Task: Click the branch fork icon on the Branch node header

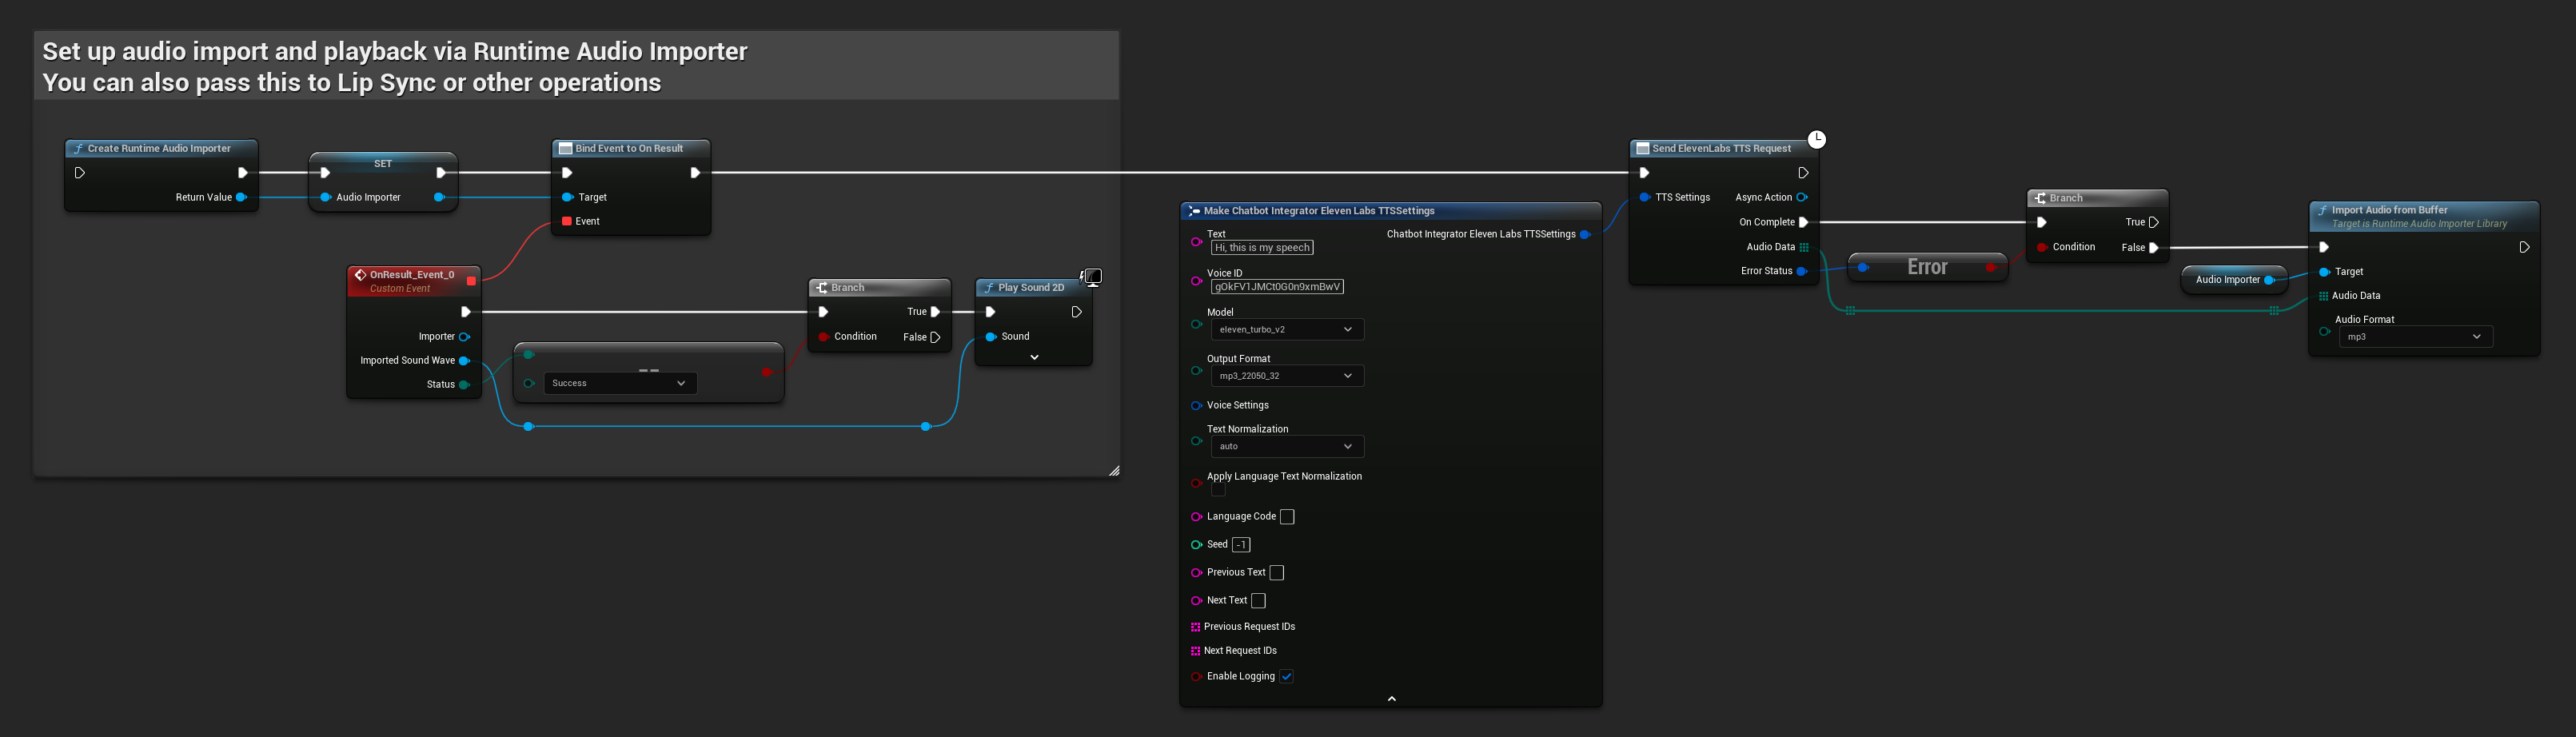Action: coord(822,287)
